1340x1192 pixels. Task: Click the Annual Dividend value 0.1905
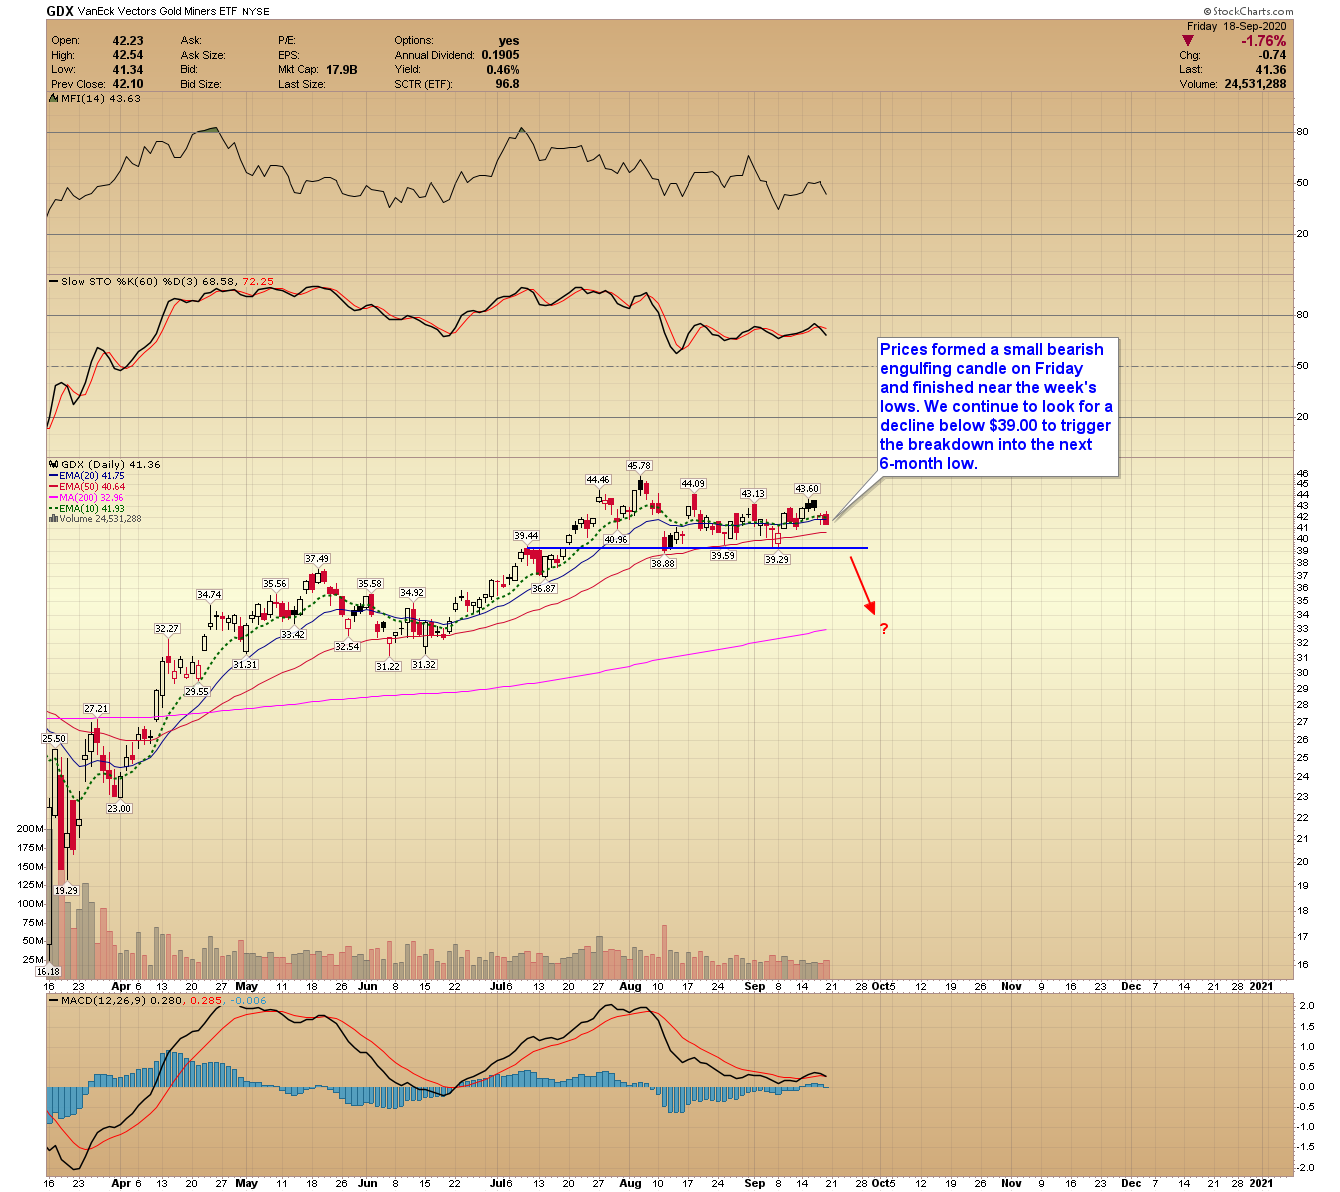pos(500,56)
